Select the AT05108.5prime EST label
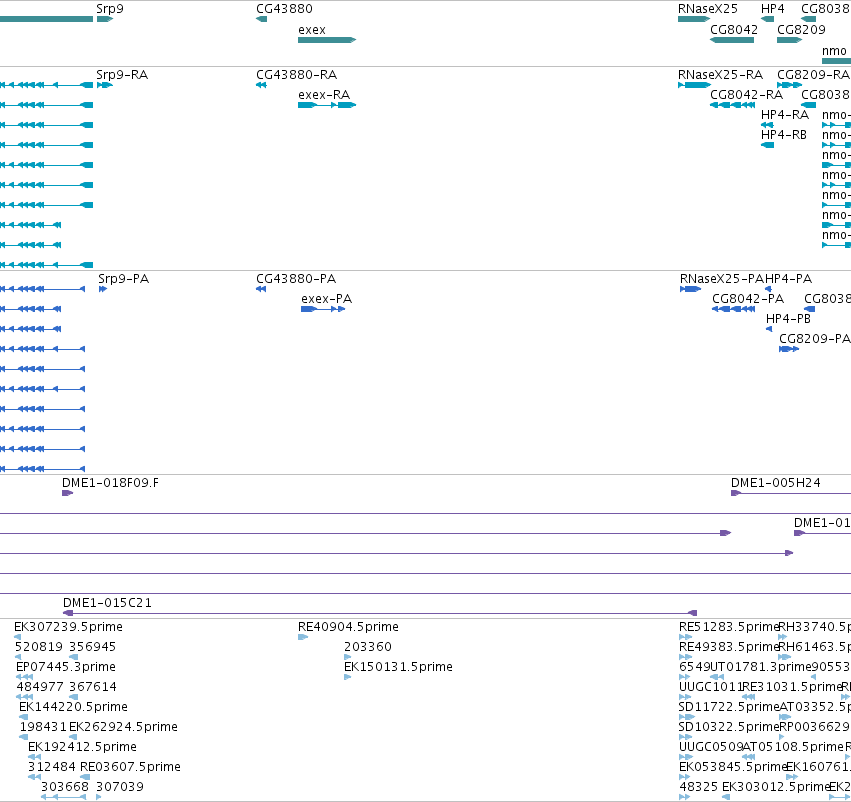Viewport: 851px width, 802px height. 793,747
